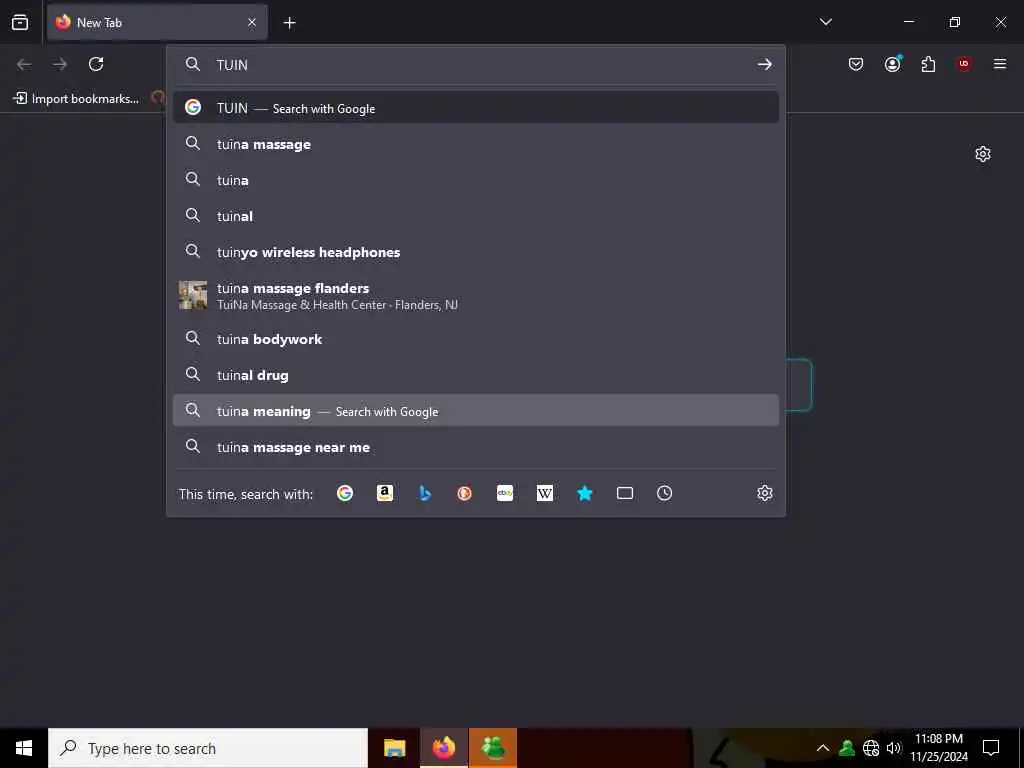Open the Windows notification center
Viewport: 1024px width, 768px height.
tap(991, 748)
